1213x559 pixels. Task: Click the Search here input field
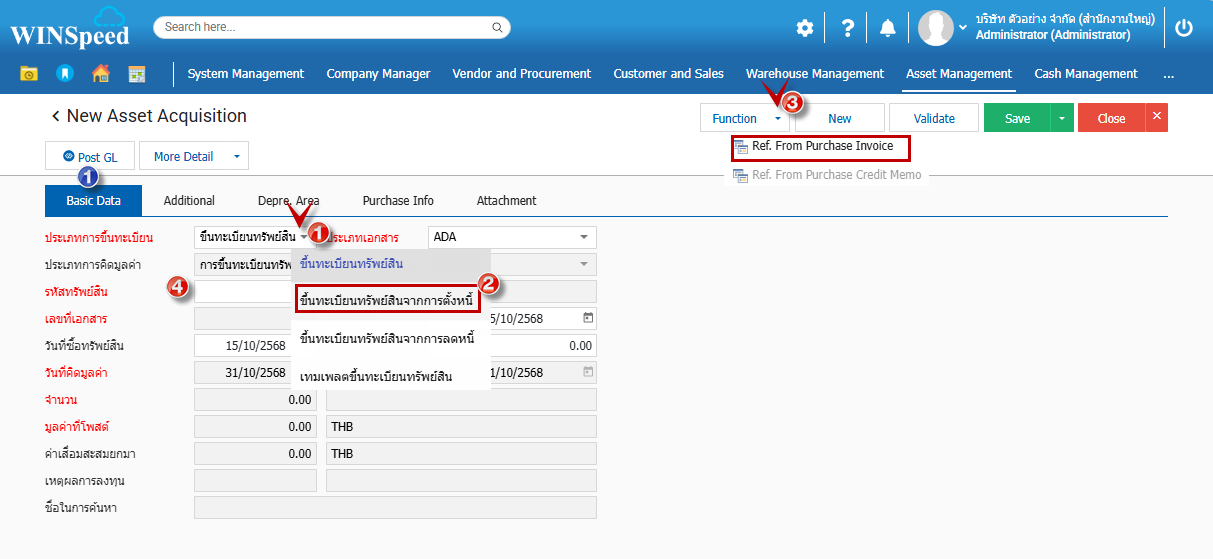(x=330, y=28)
